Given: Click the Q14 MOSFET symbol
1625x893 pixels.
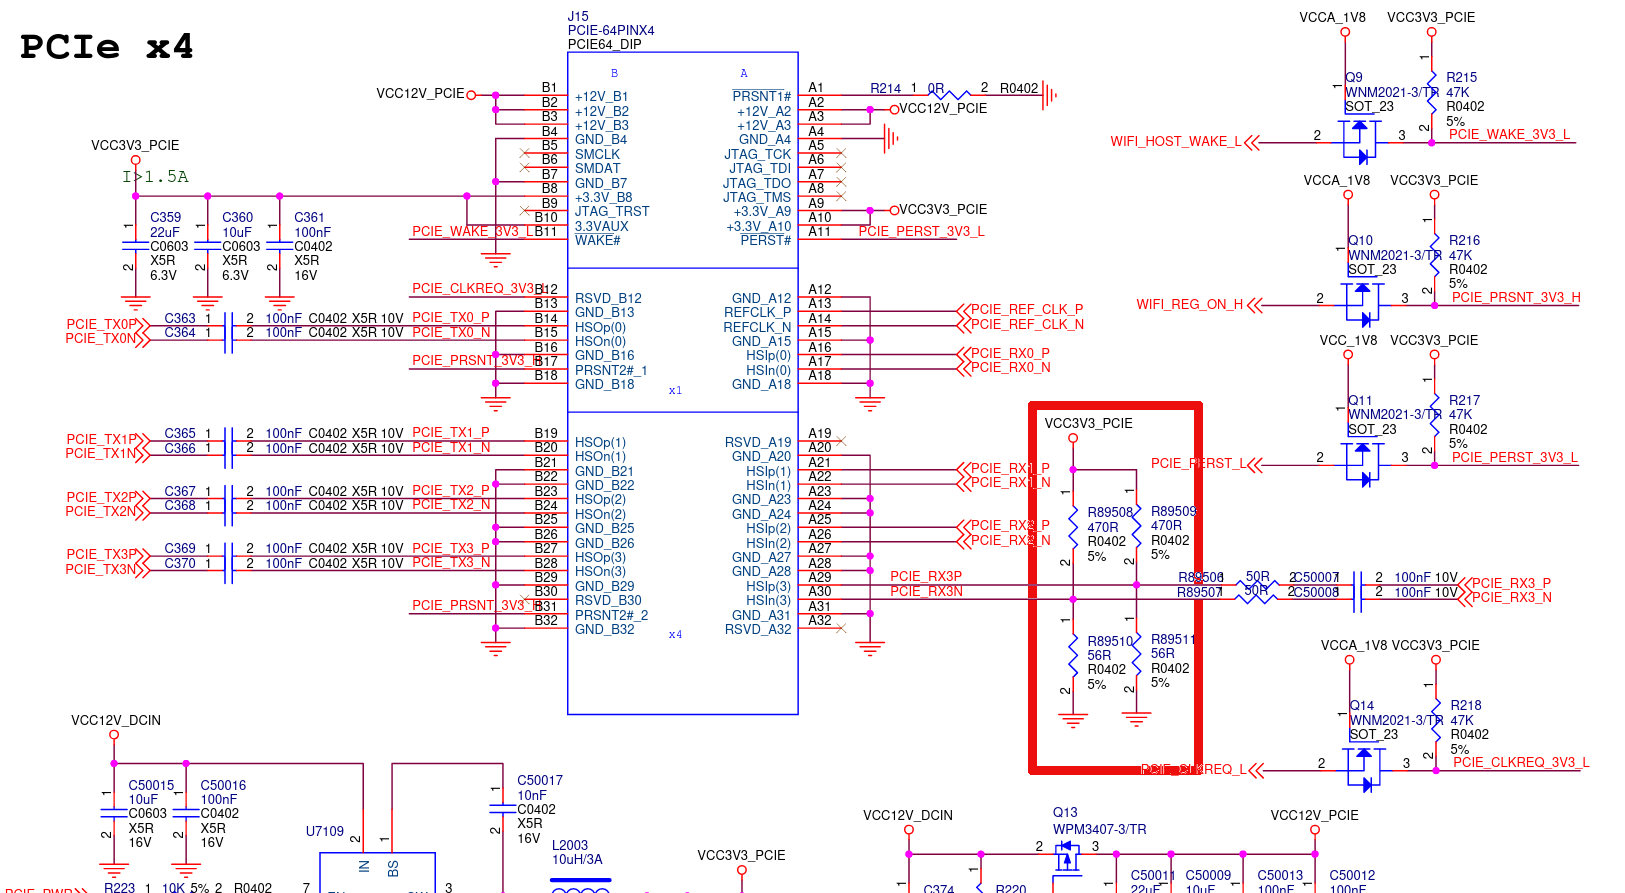Looking at the screenshot, I should click(1364, 769).
